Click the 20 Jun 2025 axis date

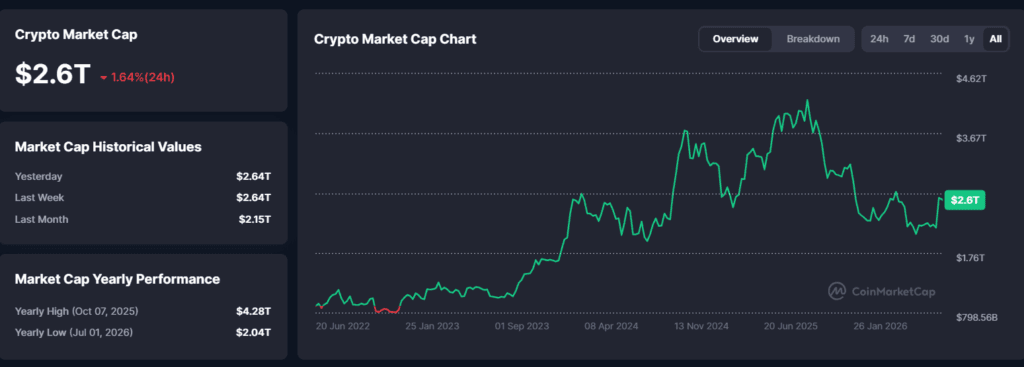coord(791,326)
